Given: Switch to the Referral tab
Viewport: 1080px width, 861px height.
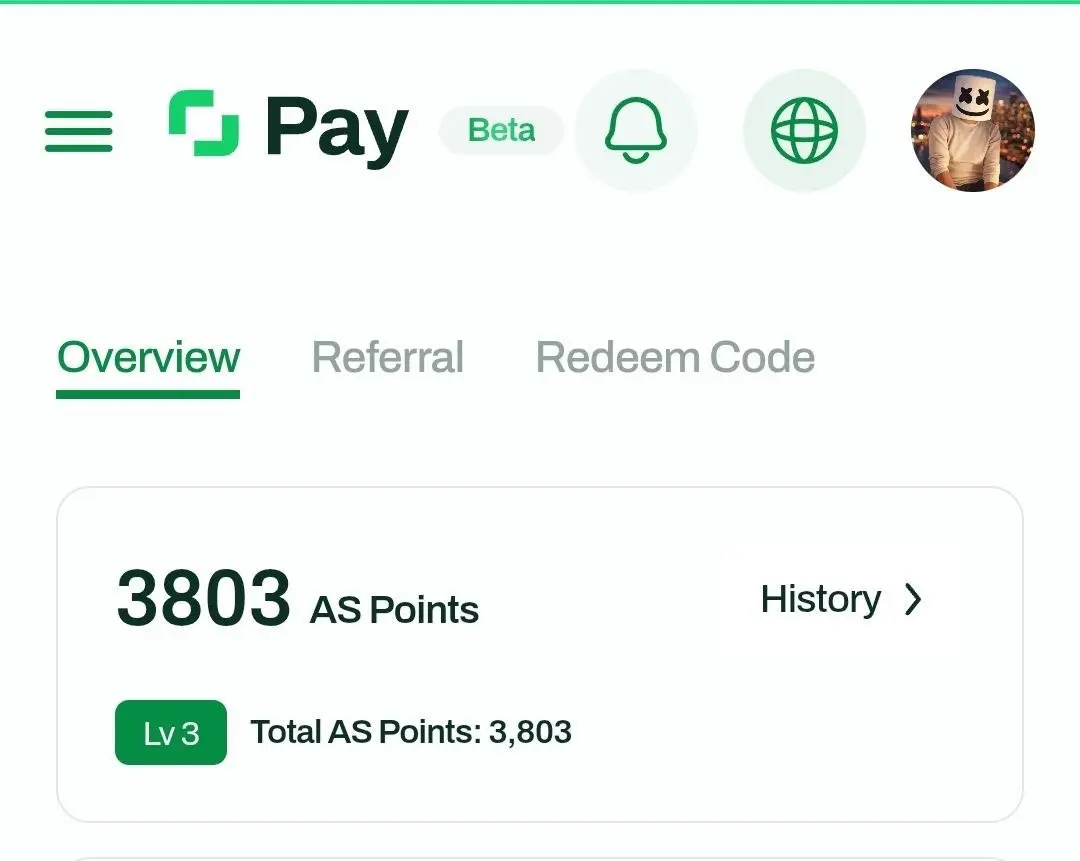Looking at the screenshot, I should point(388,357).
